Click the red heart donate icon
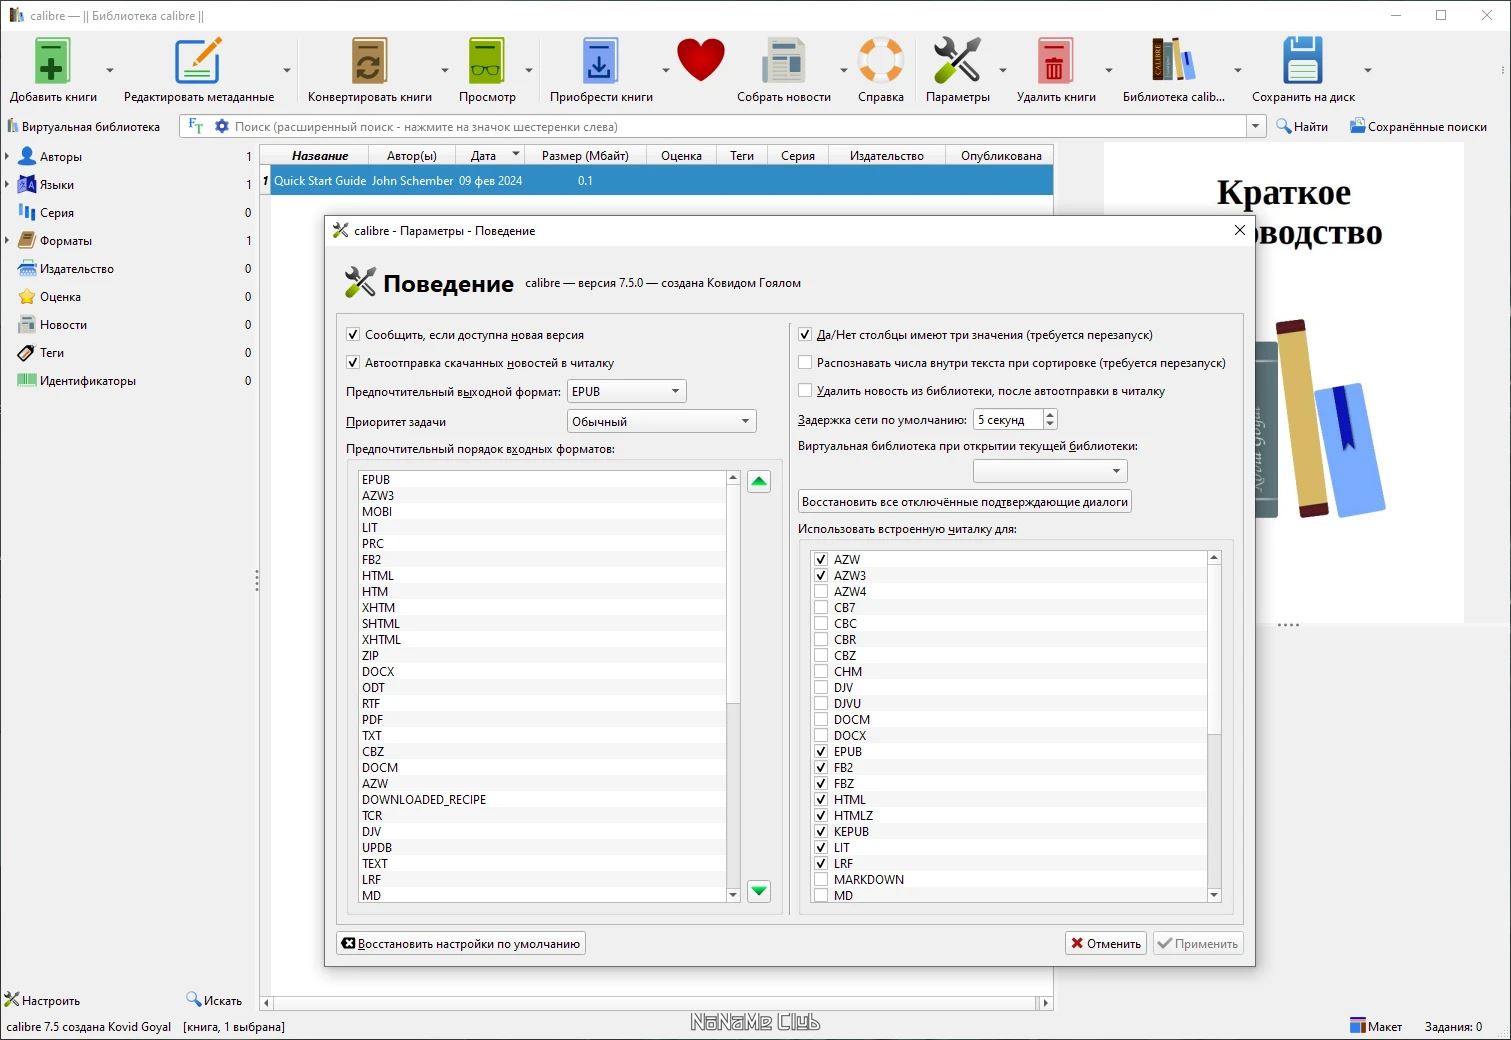Image resolution: width=1511 pixels, height=1040 pixels. (700, 60)
